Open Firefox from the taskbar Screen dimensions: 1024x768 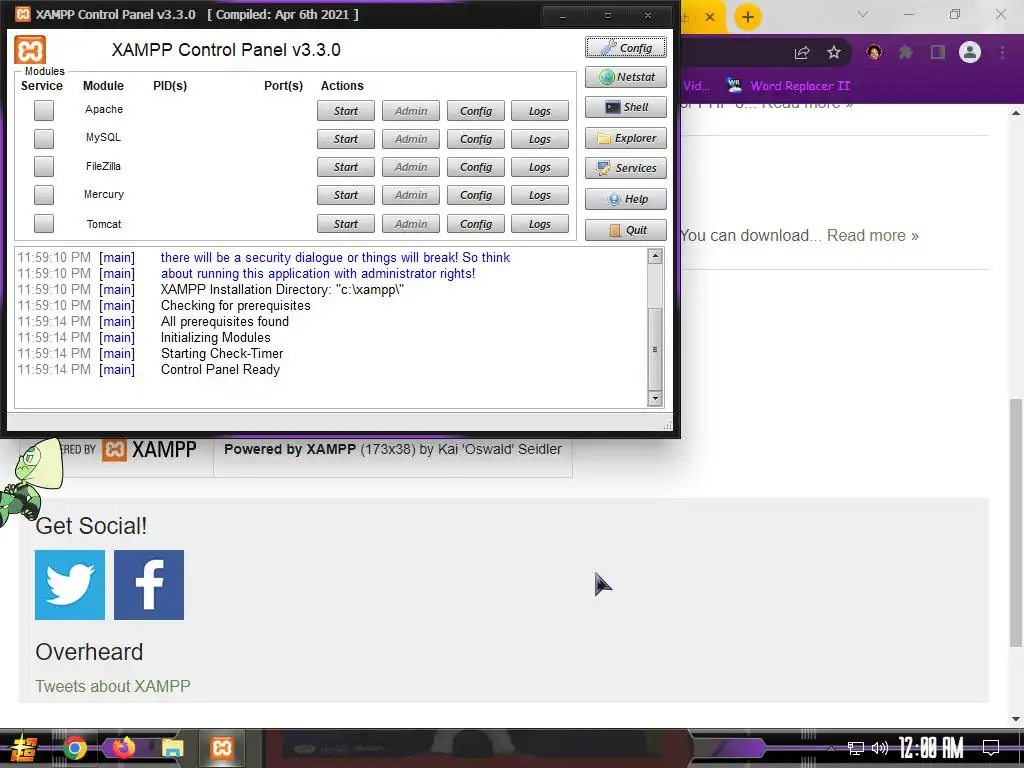click(x=123, y=748)
